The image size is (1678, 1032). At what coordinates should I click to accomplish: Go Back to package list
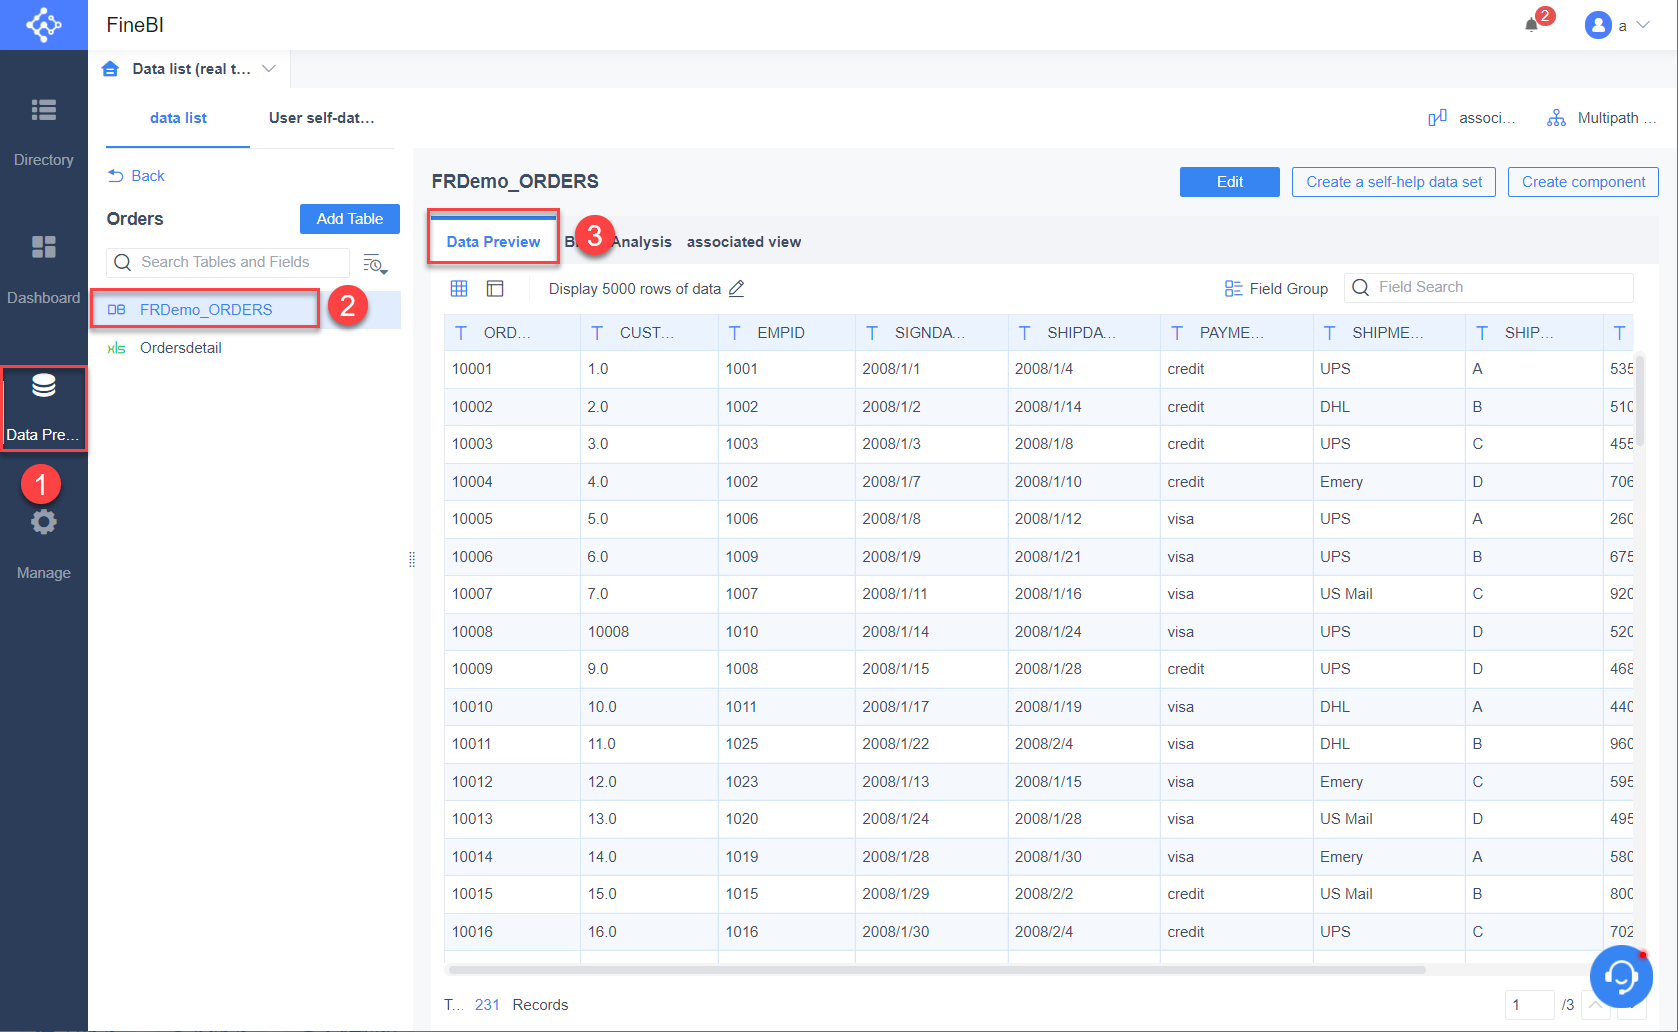pyautogui.click(x=136, y=176)
